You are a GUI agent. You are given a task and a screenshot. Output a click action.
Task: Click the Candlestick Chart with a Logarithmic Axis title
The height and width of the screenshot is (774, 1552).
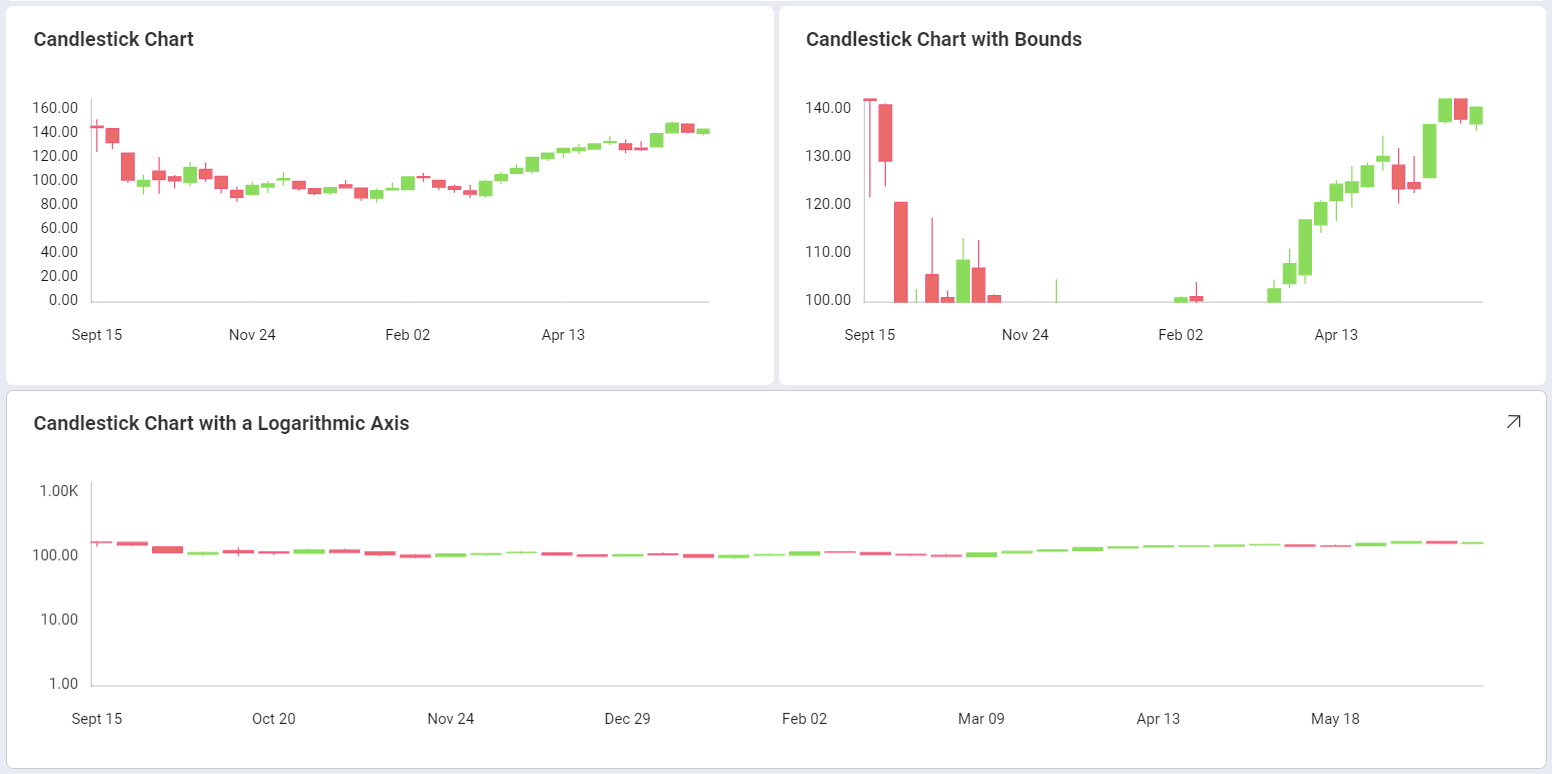click(x=221, y=423)
